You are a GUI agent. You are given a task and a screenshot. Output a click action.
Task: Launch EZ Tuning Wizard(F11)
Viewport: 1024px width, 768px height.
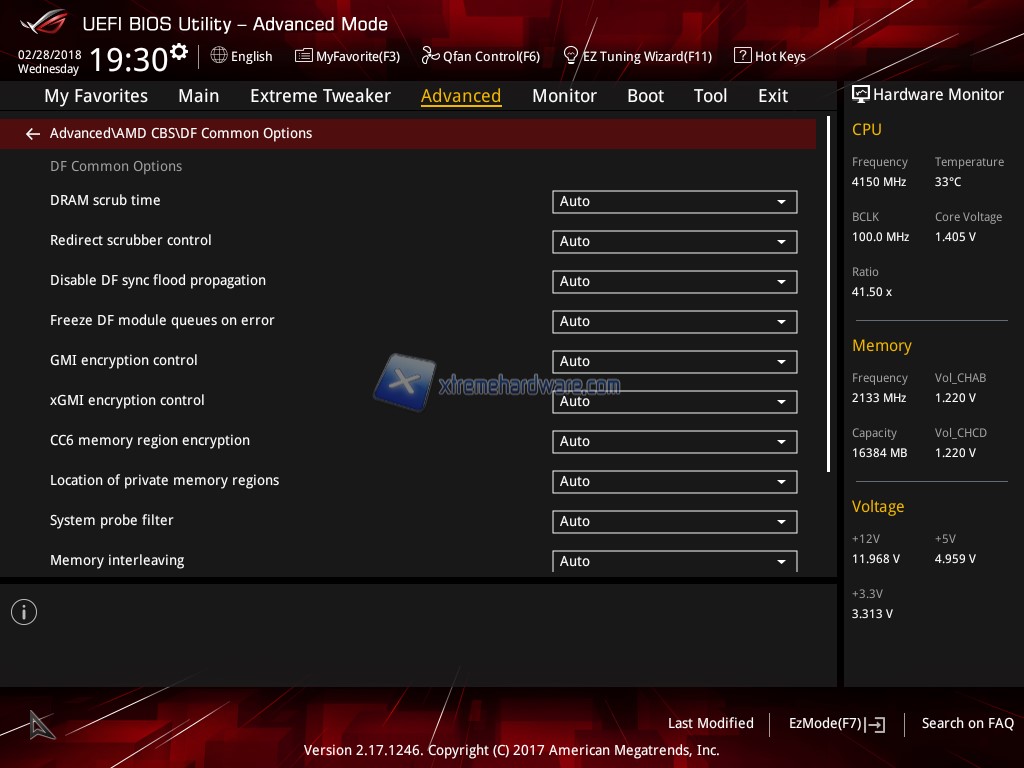(637, 56)
